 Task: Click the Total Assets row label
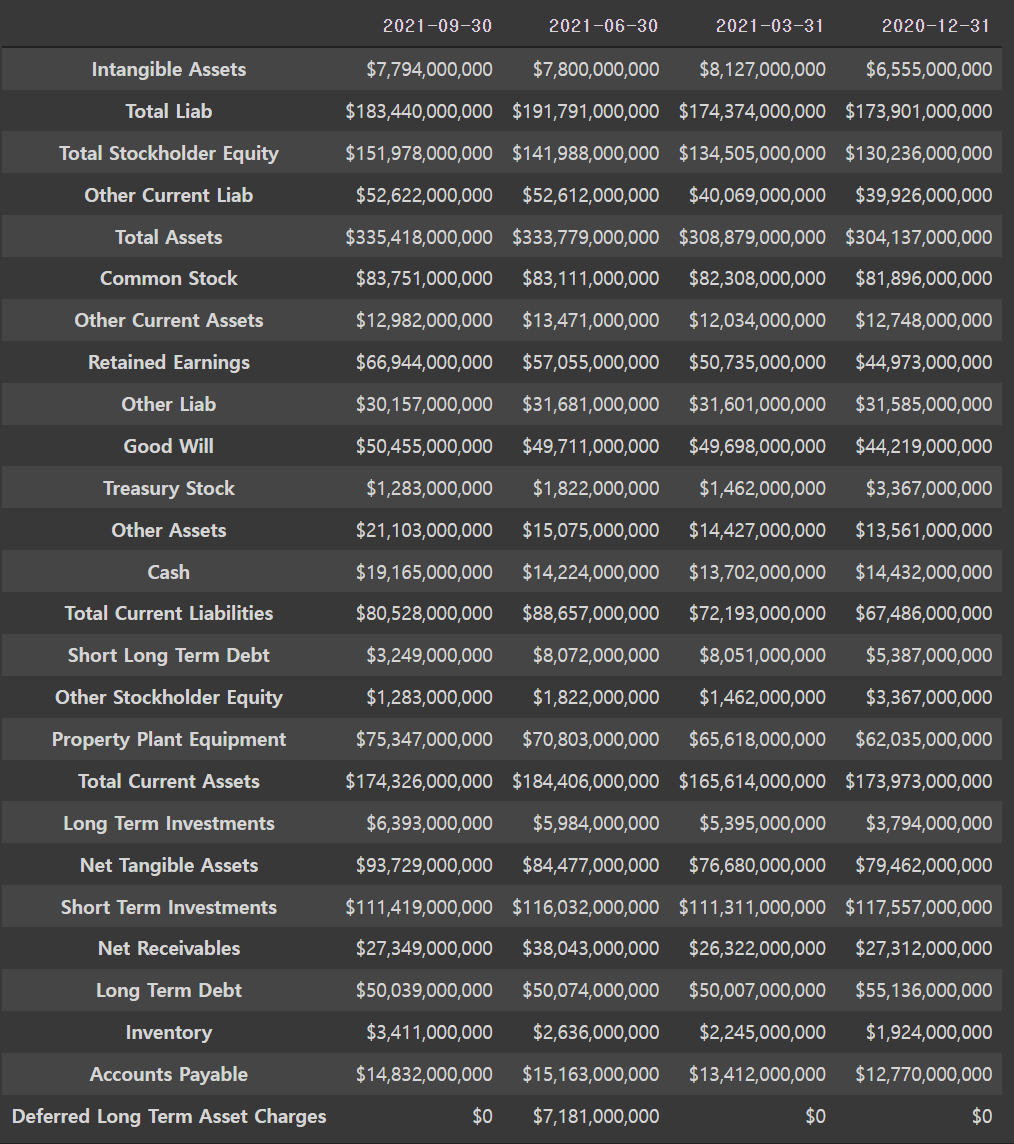(x=169, y=237)
